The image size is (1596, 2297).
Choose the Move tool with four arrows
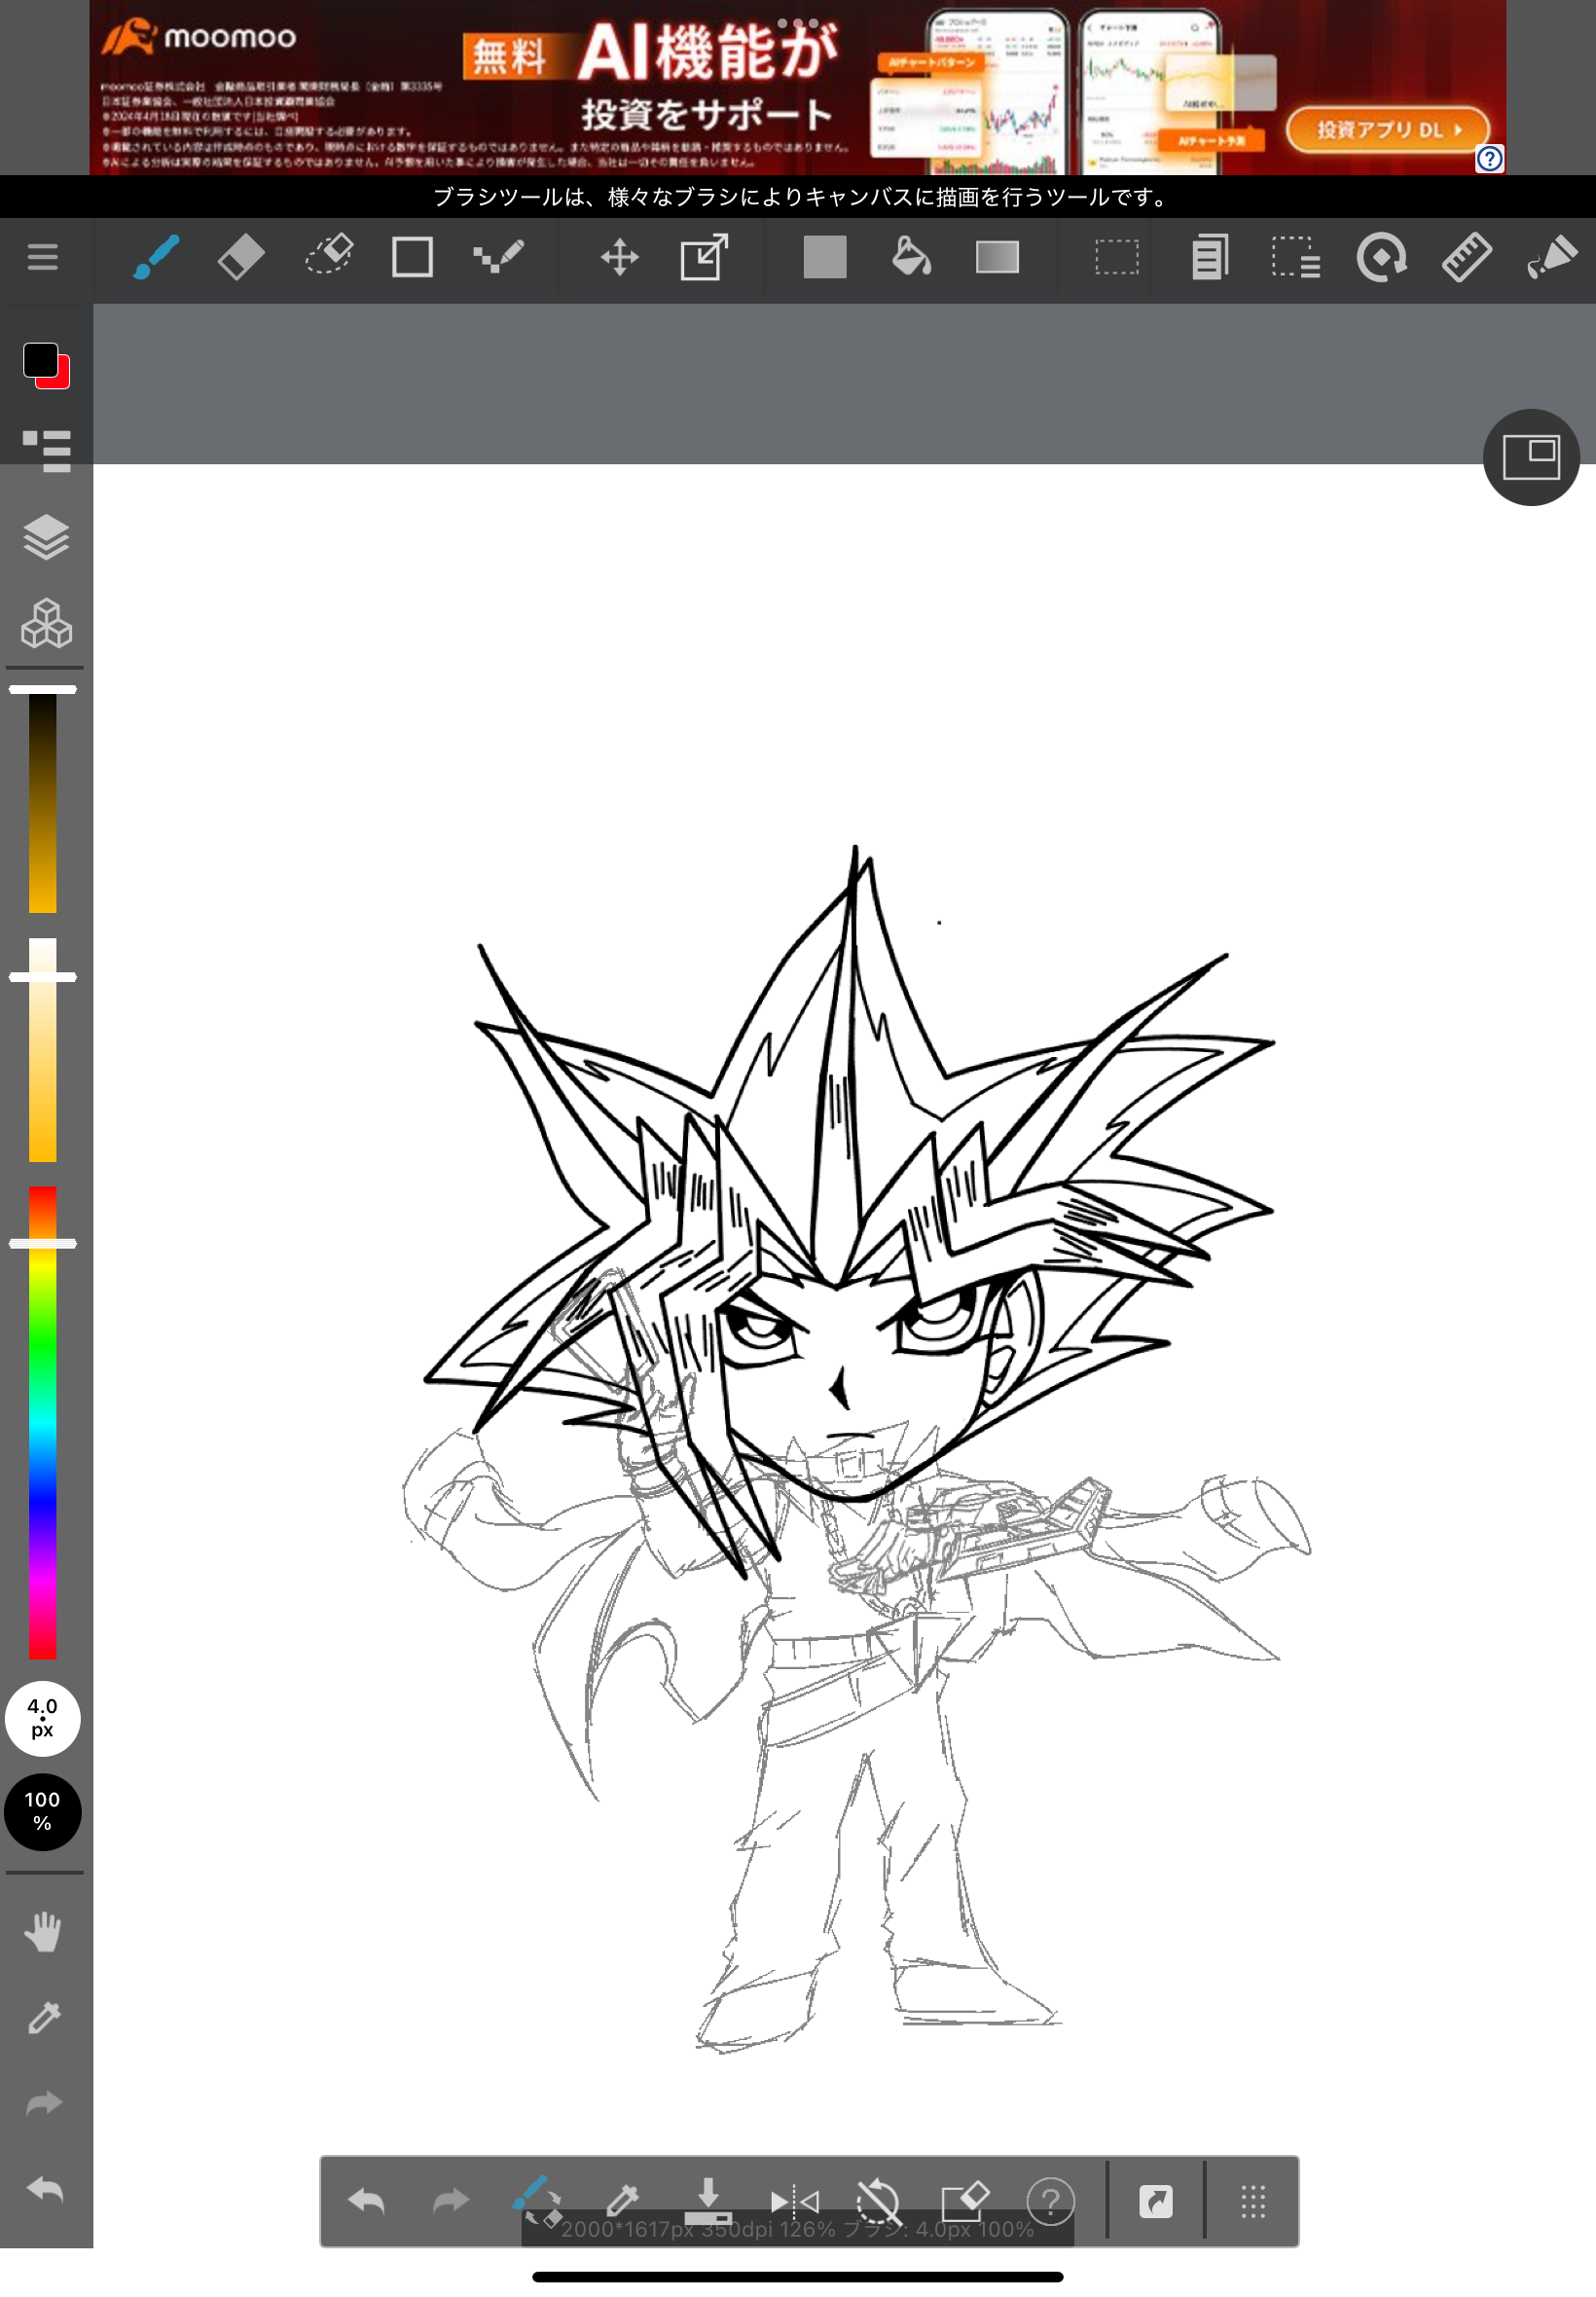pyautogui.click(x=619, y=257)
